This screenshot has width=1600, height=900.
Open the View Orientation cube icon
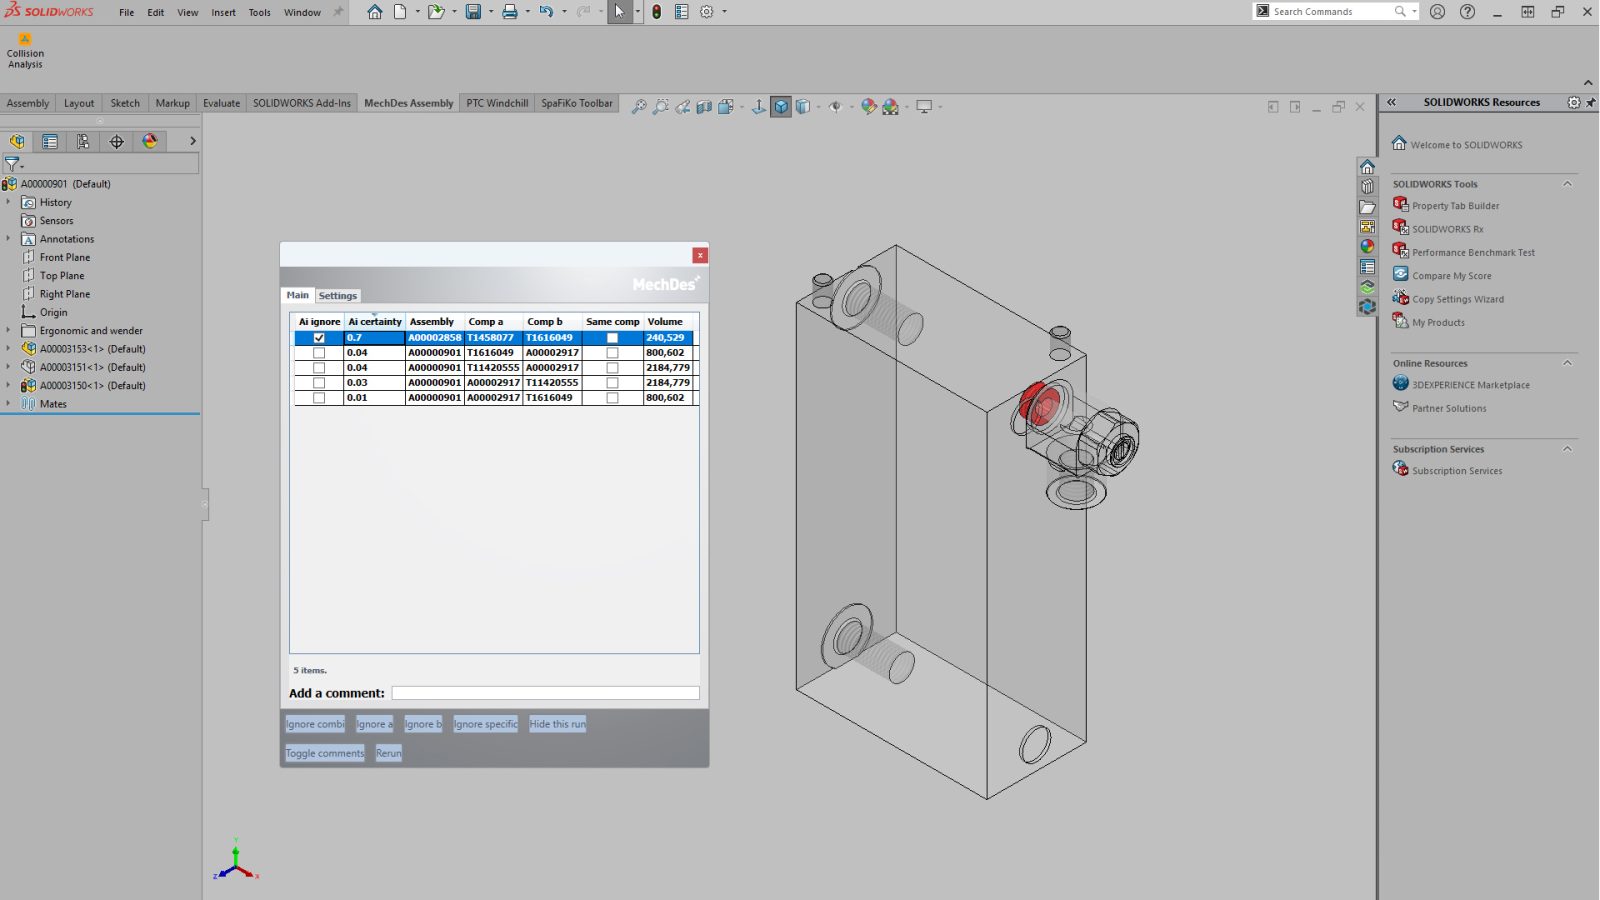pos(781,106)
